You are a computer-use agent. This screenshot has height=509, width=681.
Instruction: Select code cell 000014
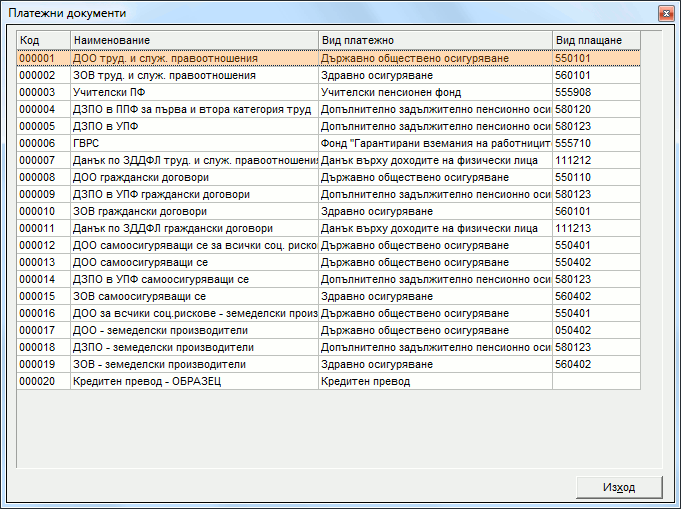(x=43, y=279)
